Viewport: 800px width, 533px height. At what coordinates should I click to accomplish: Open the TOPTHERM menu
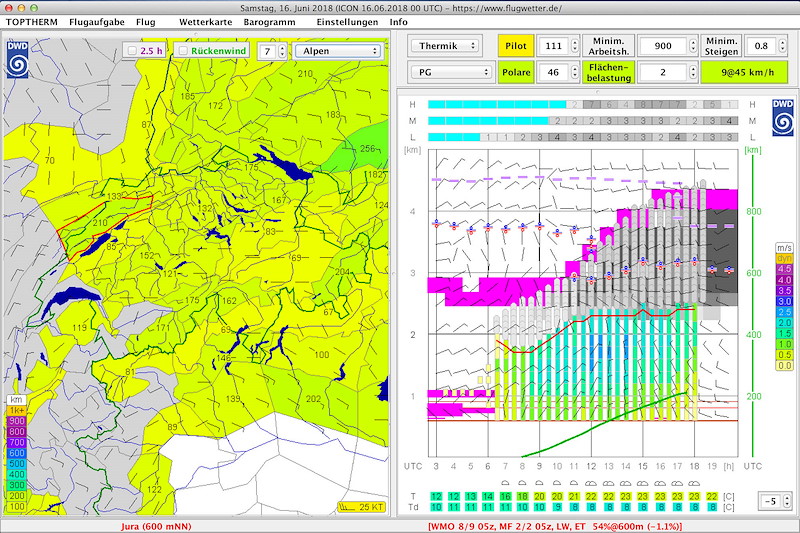click(32, 22)
